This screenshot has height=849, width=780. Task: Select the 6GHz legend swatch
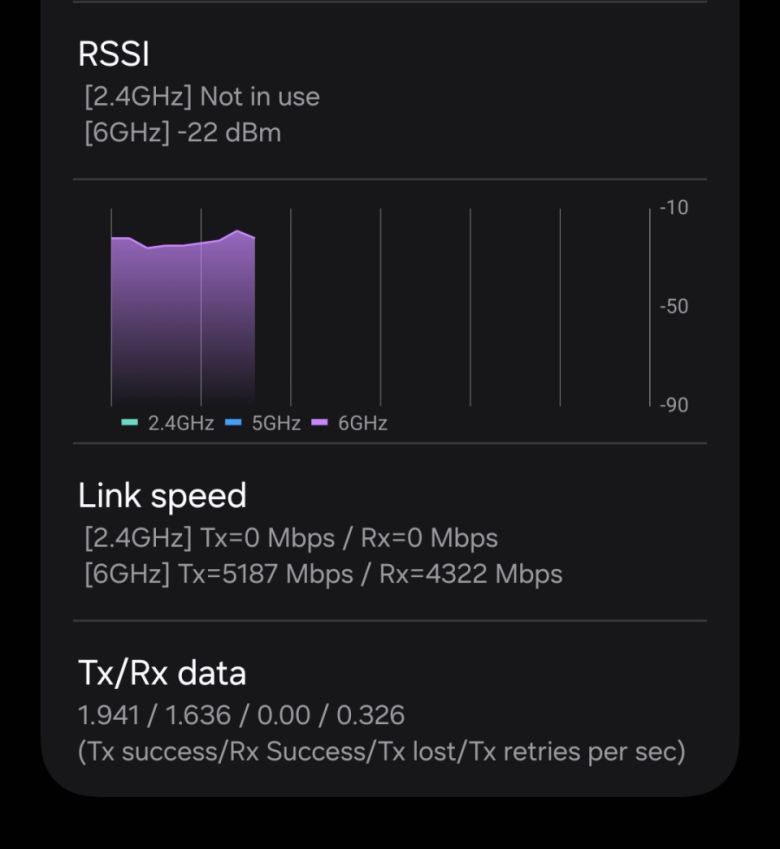(317, 423)
